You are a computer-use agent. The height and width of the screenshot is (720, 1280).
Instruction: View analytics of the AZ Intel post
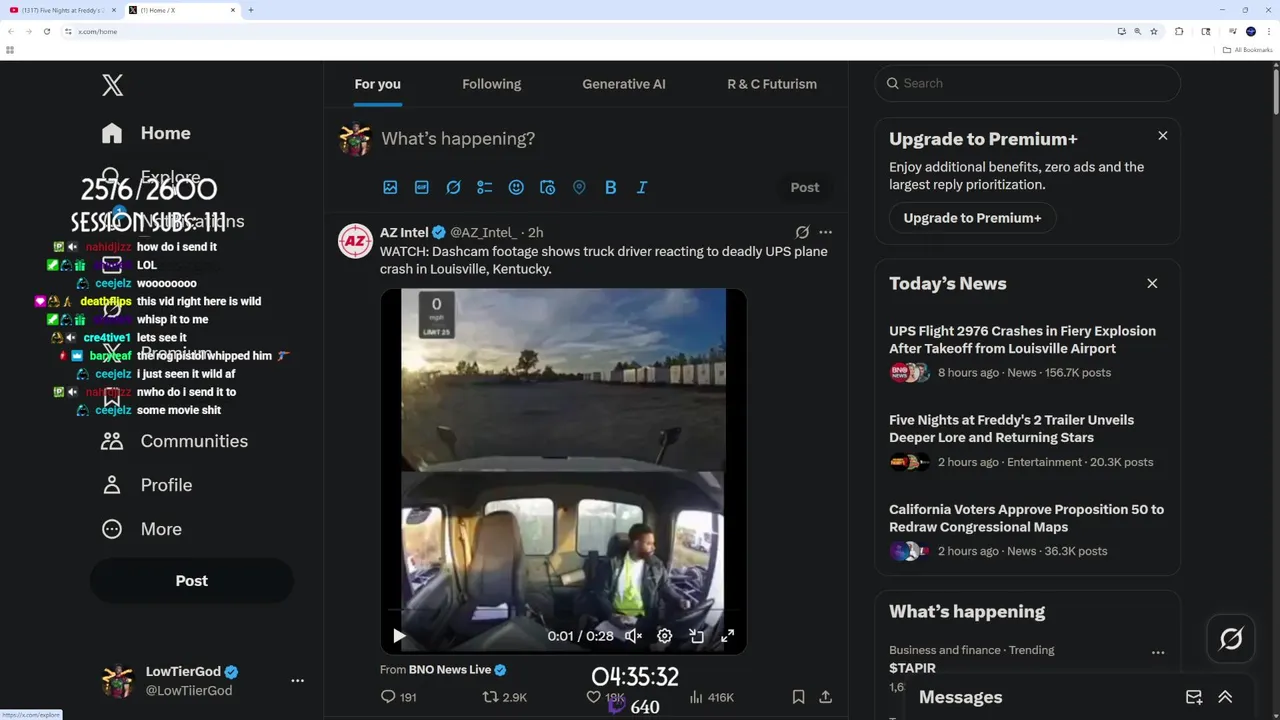(x=712, y=697)
